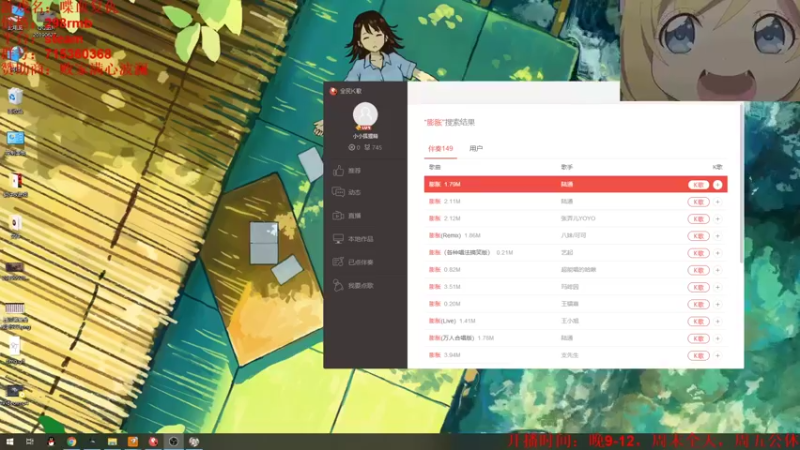Click K歌 button on the Remix 1.86M row
The width and height of the screenshot is (800, 450).
pyautogui.click(x=698, y=236)
